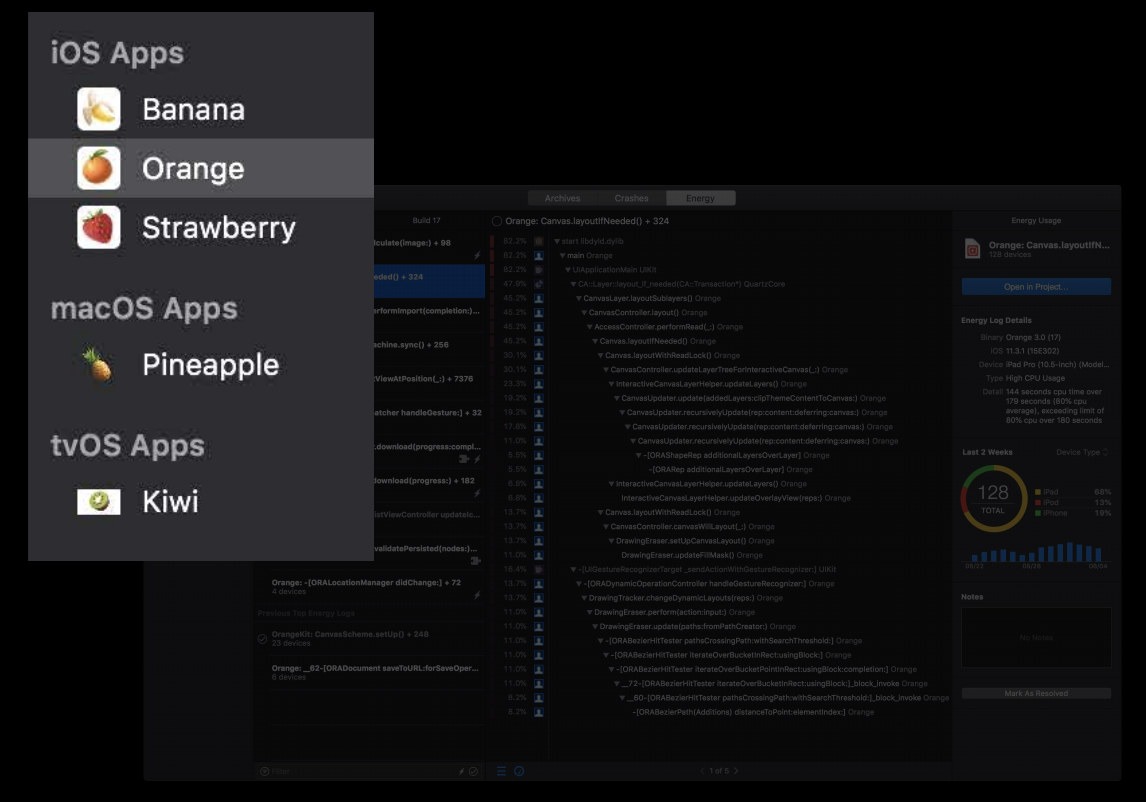This screenshot has width=1146, height=802.
Task: Click the High CPU Usage type value
Action: point(1035,379)
